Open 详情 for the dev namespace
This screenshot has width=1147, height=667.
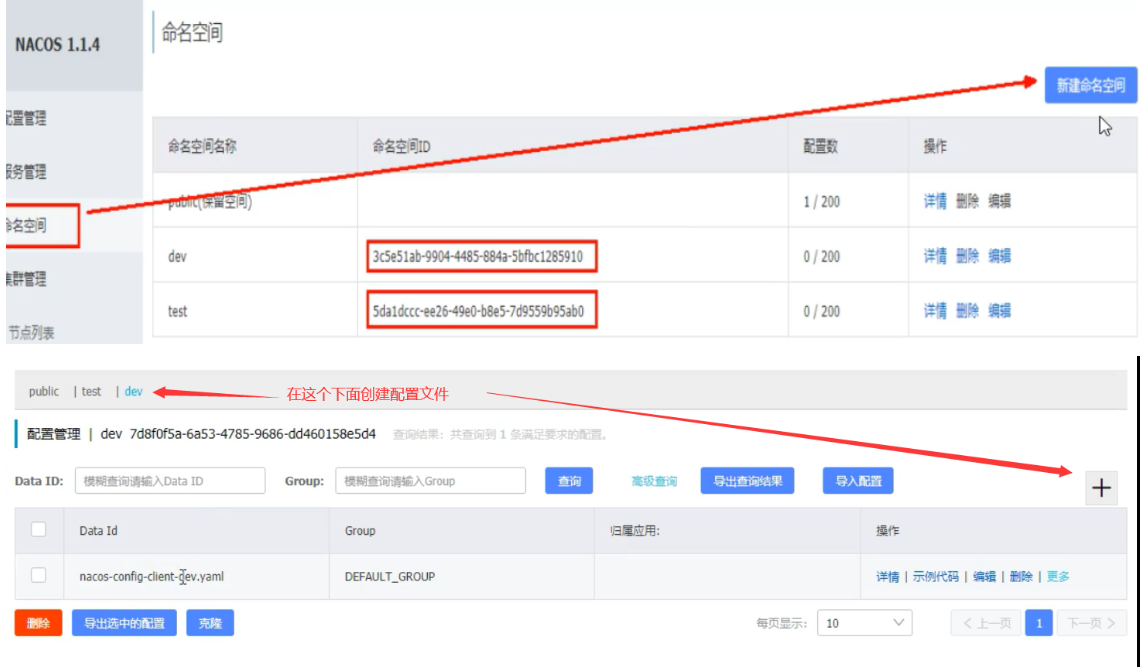(x=935, y=256)
